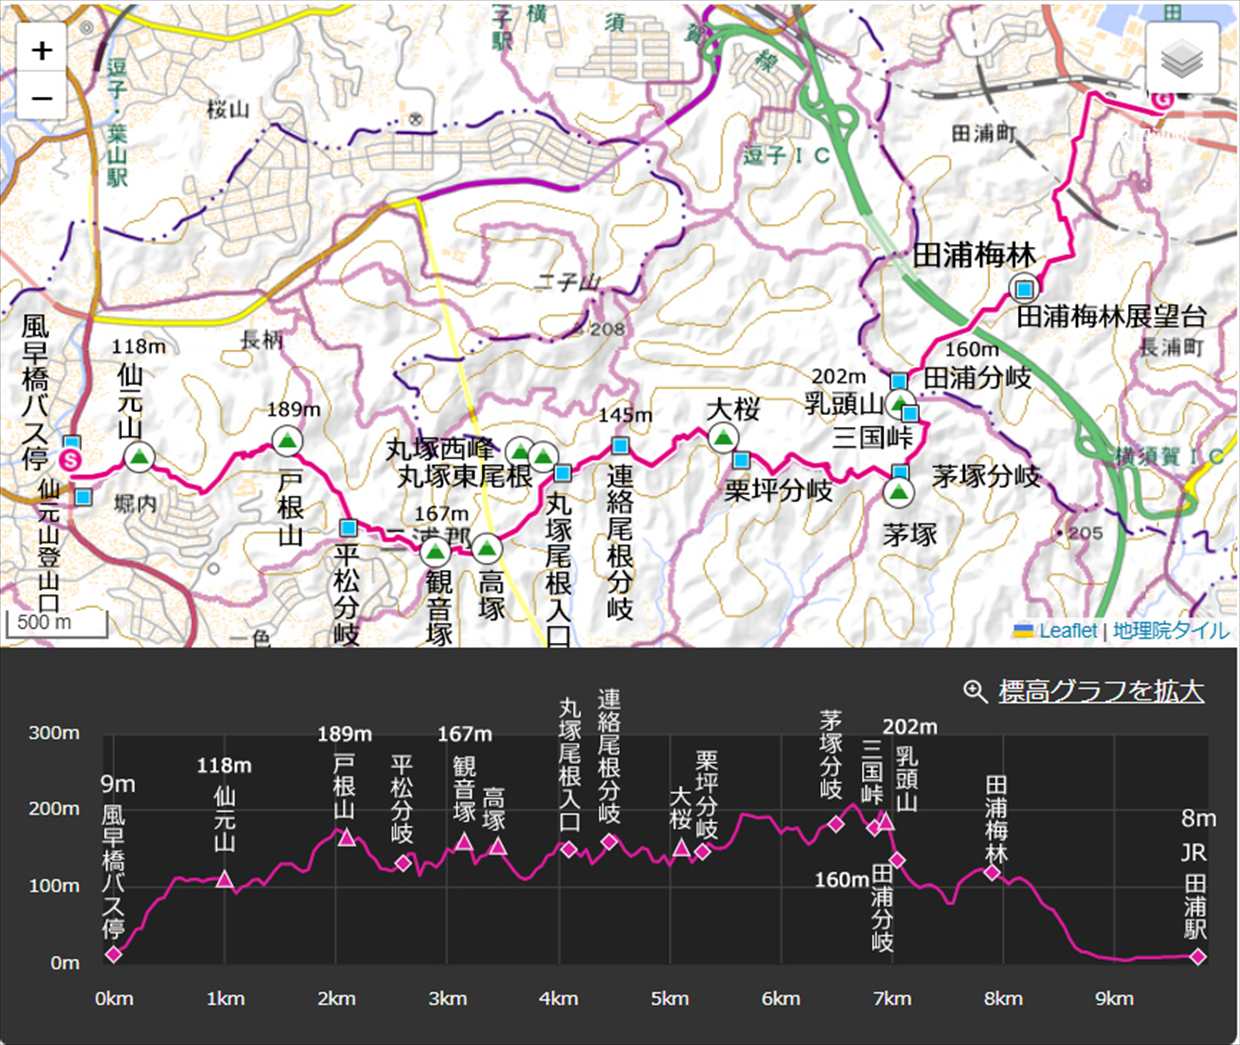
Task: Open the map layers control
Action: click(1182, 59)
